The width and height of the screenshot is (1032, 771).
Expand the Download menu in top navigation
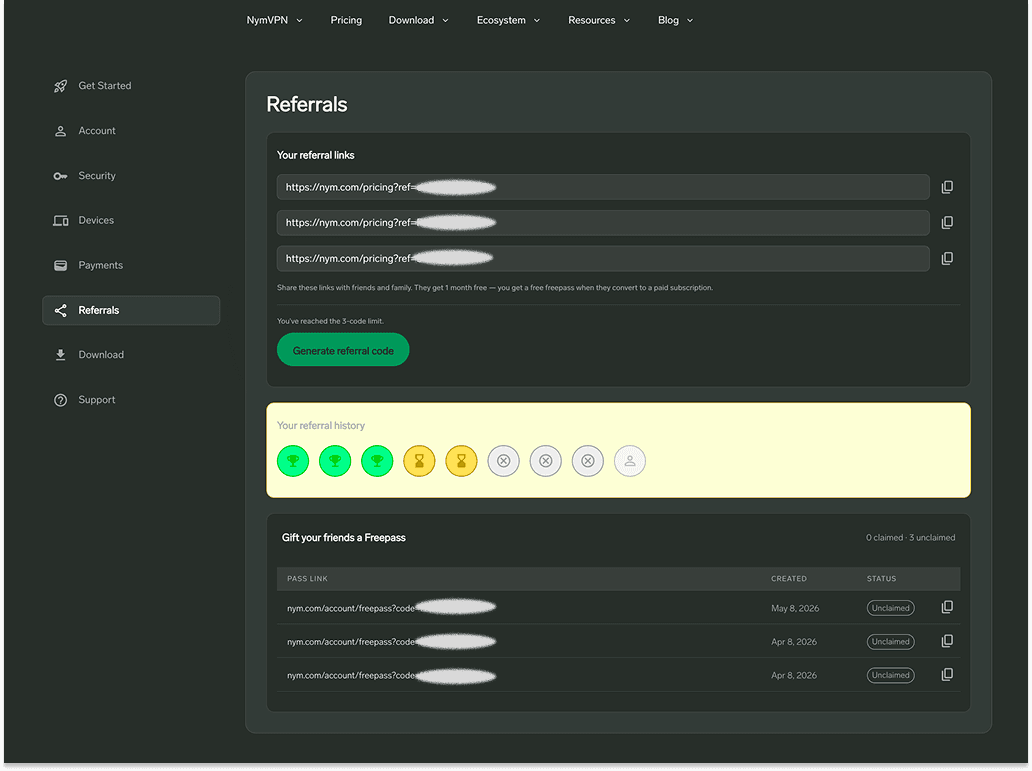pyautogui.click(x=419, y=20)
